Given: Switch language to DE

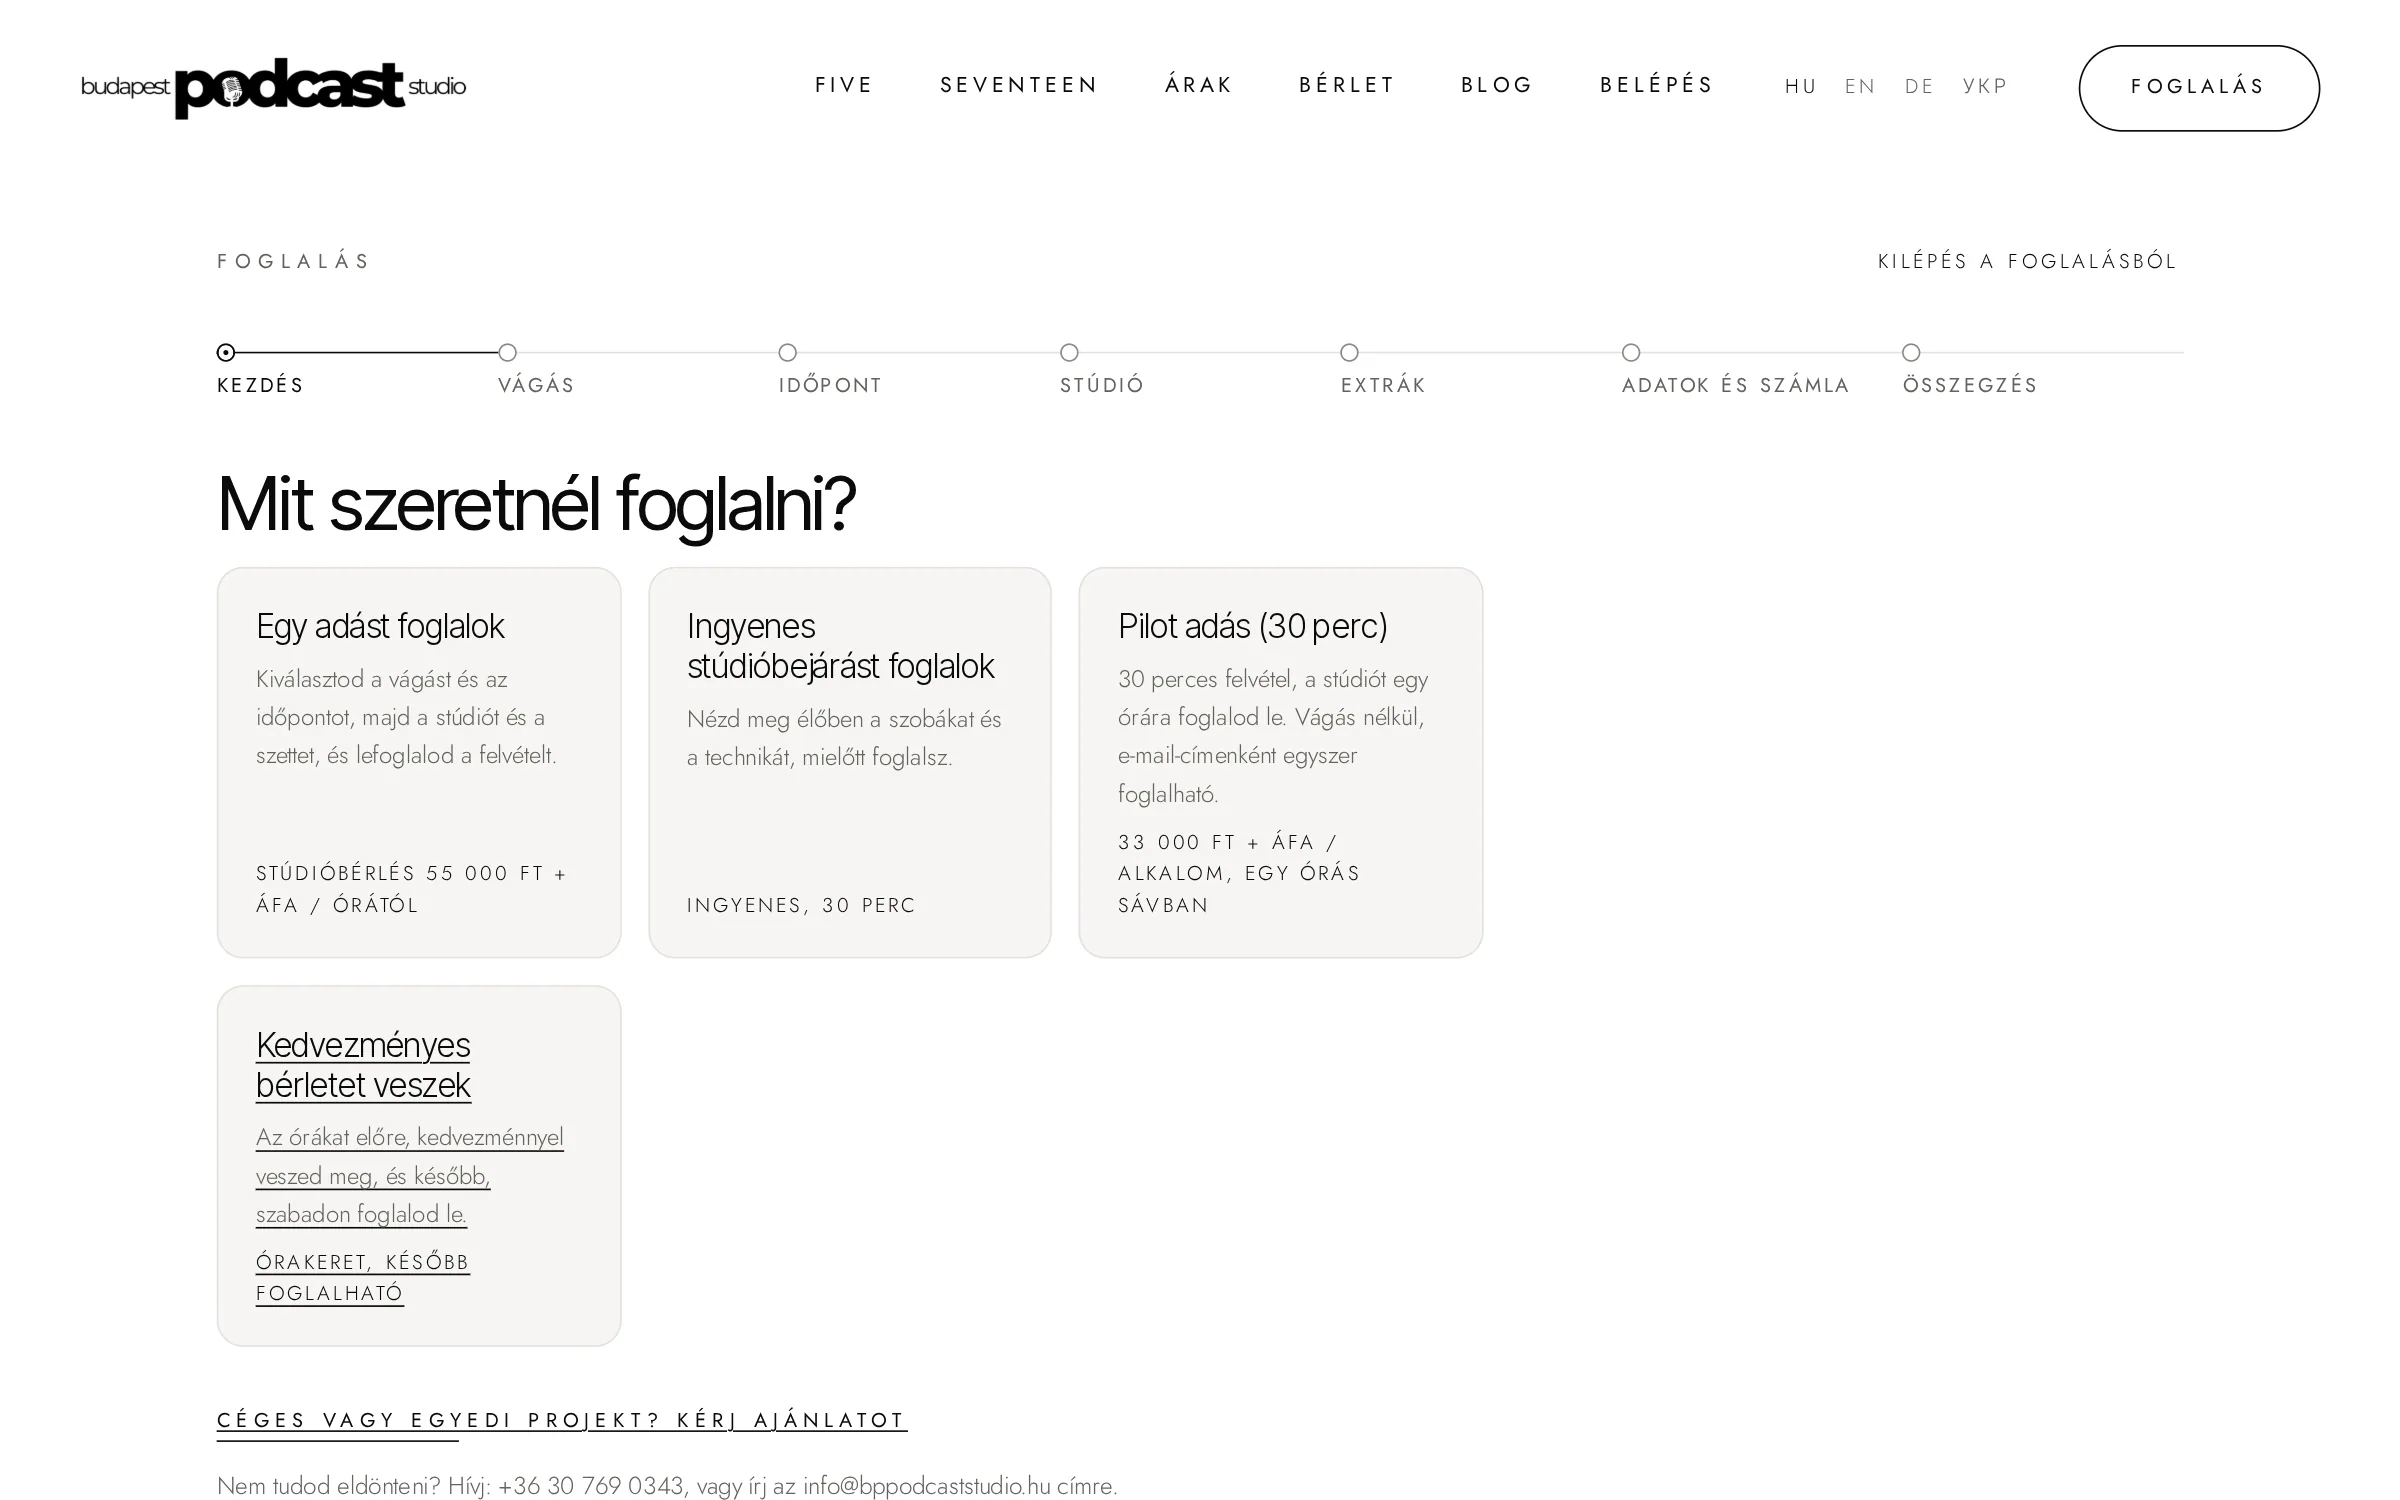Looking at the screenshot, I should point(1919,87).
